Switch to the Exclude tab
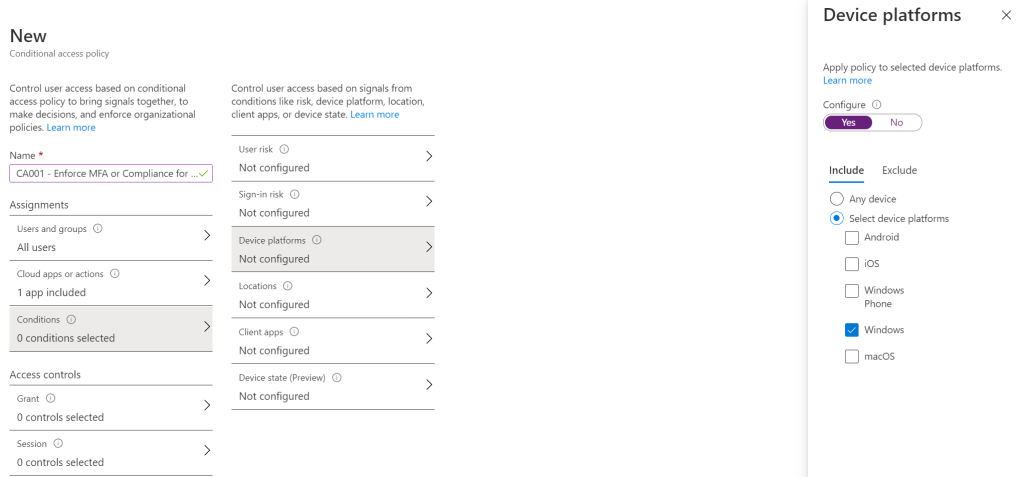 [x=899, y=170]
